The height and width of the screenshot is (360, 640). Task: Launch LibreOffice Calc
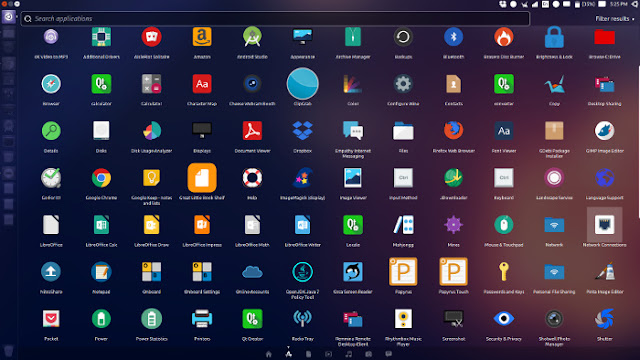coord(101,225)
